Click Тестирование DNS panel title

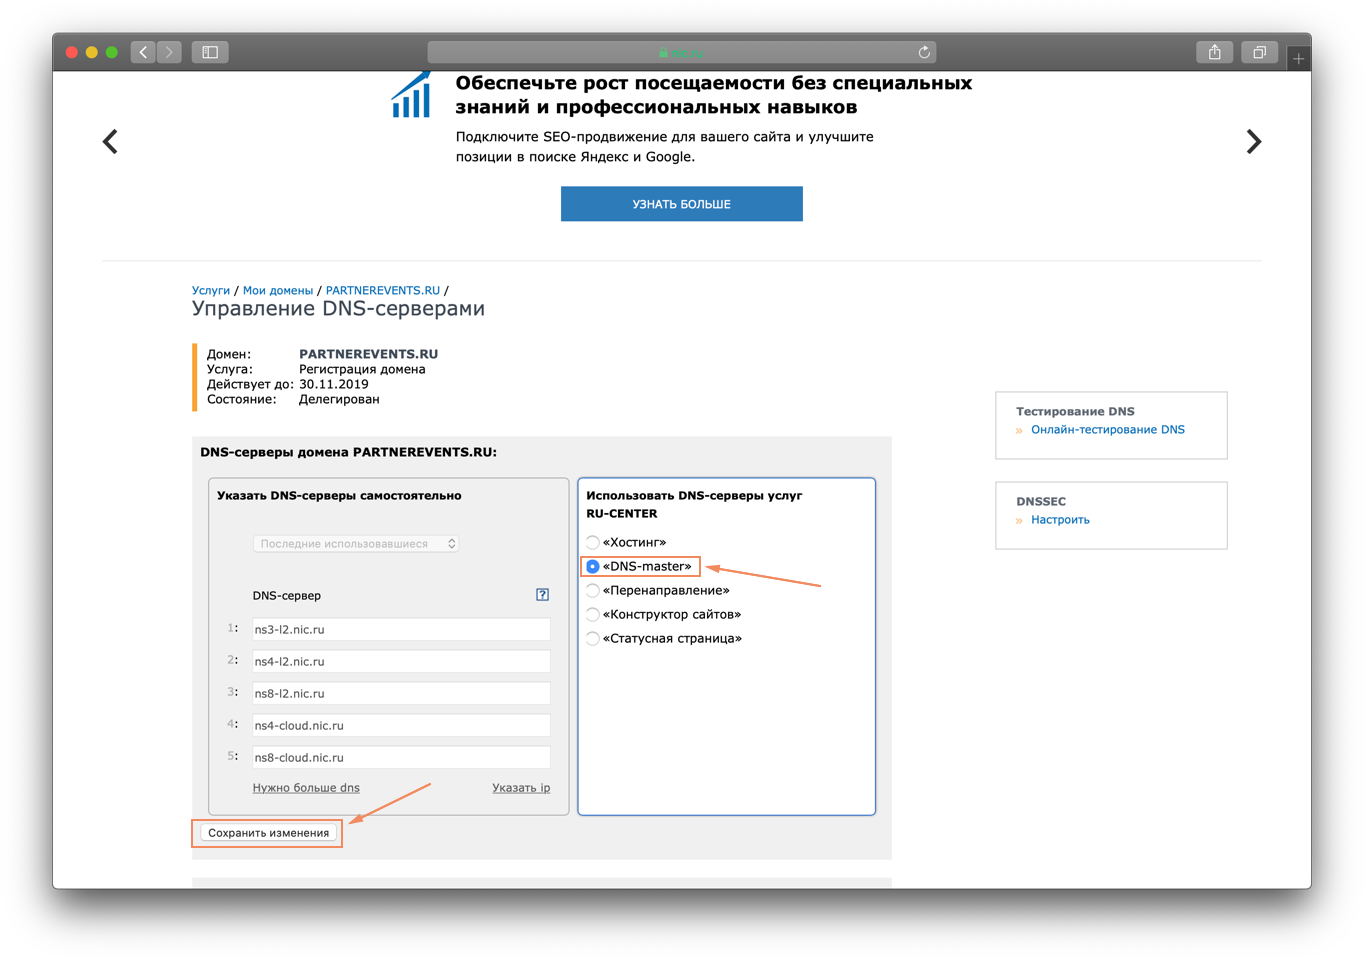coord(1075,411)
